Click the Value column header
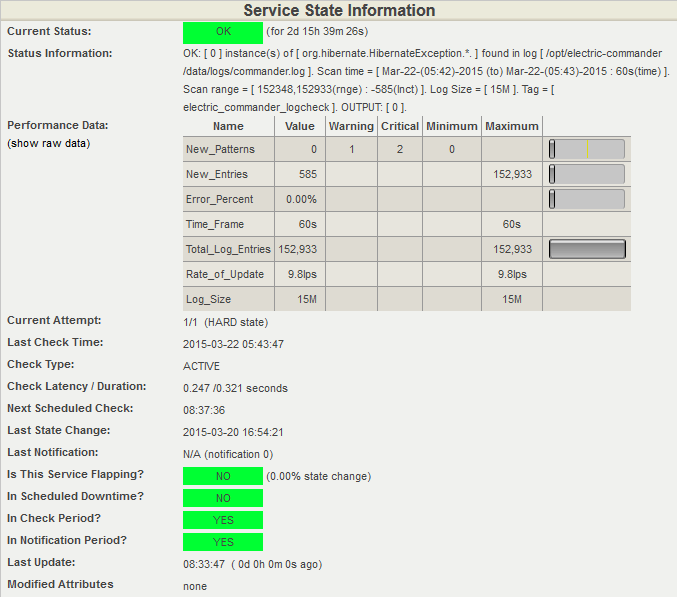This screenshot has width=677, height=597. click(x=300, y=126)
